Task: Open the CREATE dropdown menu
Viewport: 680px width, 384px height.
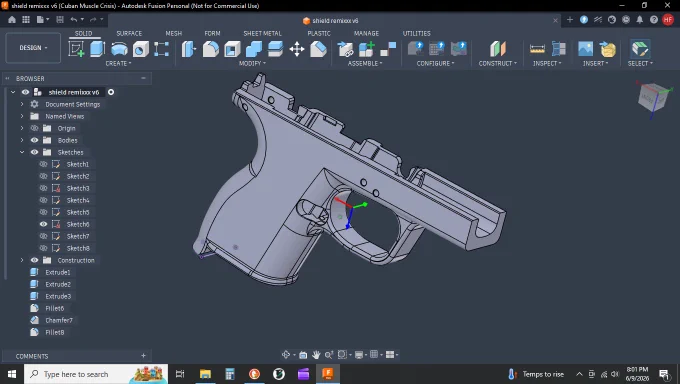Action: pyautogui.click(x=118, y=63)
